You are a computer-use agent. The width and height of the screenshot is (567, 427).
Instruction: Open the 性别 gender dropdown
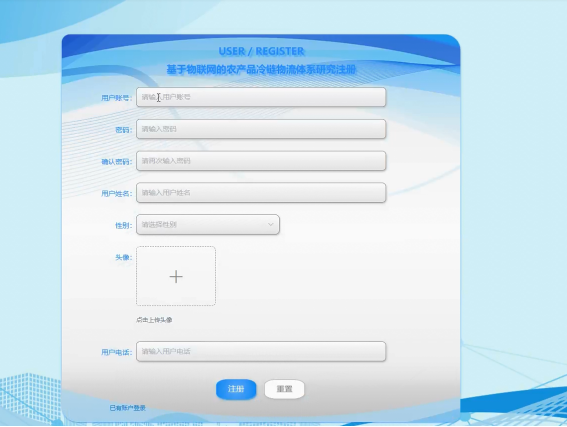208,225
